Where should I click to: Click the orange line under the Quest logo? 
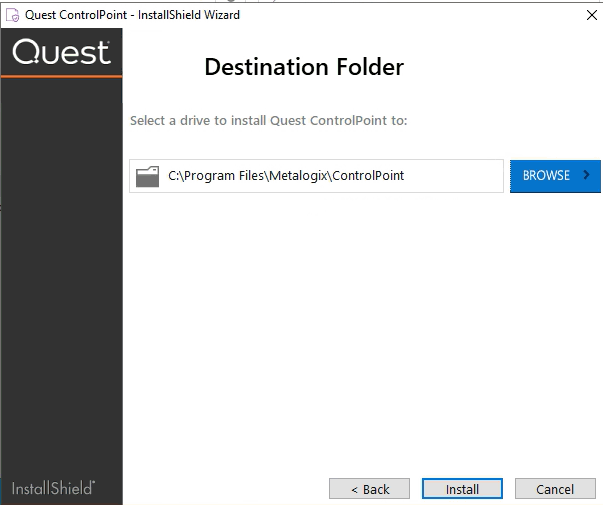[x=61, y=76]
